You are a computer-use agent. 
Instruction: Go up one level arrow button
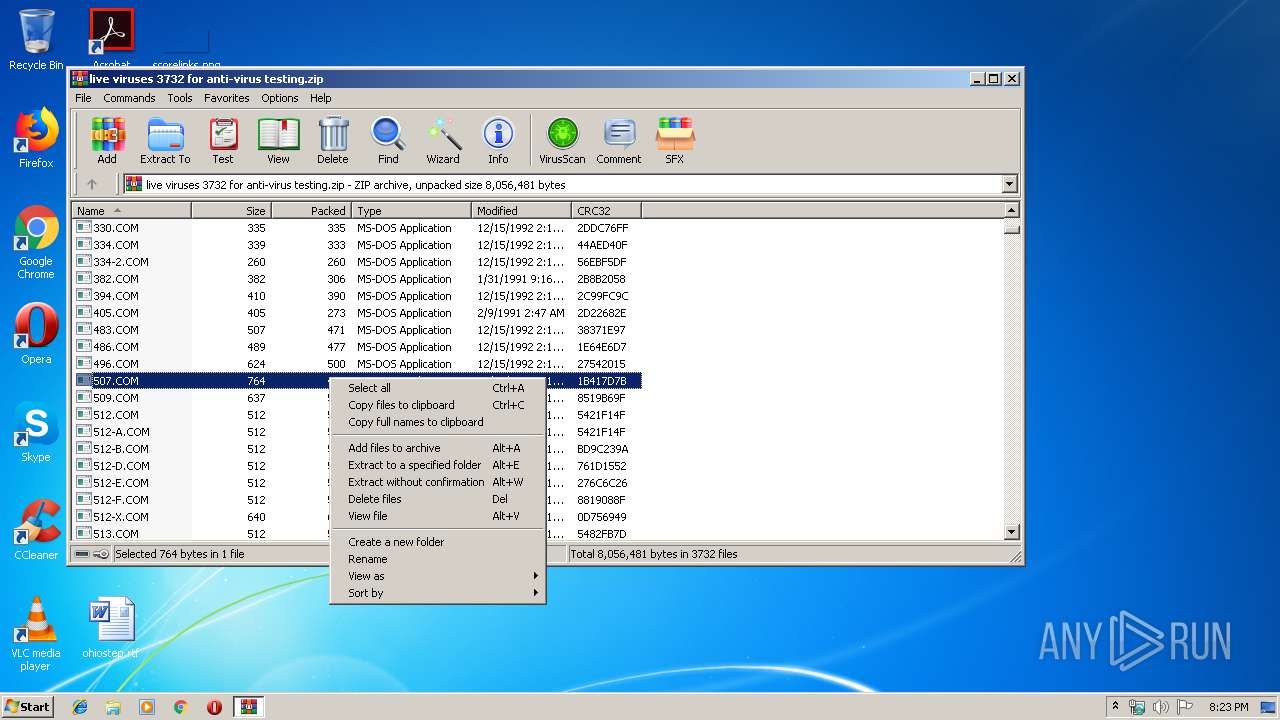point(92,184)
